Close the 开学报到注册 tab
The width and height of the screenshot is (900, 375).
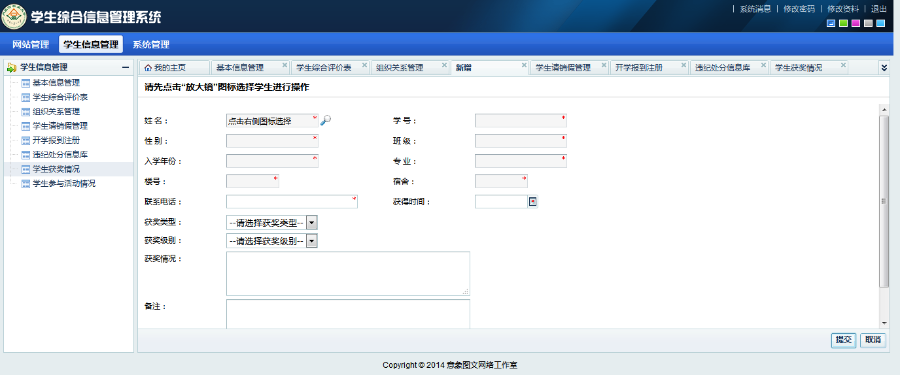pos(684,65)
